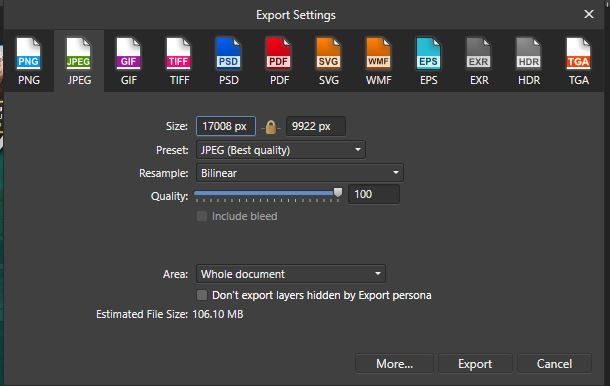Switch to the JPEG format tab
610x386 pixels.
pos(79,61)
